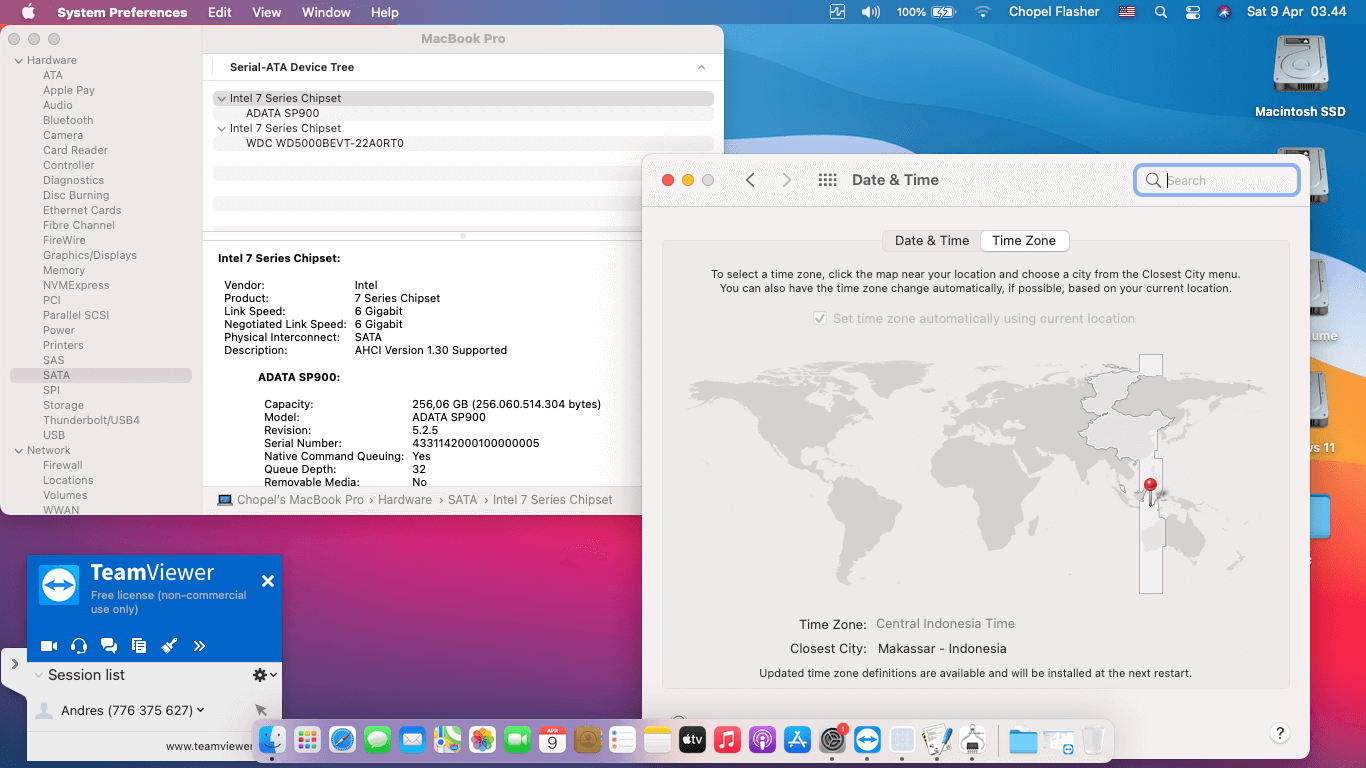Screen dimensions: 1366x768
Task: Open the Date & Time help button
Action: [1280, 733]
